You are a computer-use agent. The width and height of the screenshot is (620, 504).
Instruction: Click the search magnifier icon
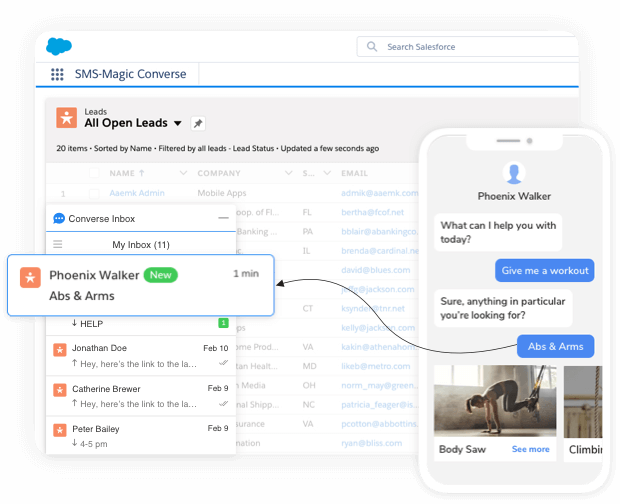click(372, 47)
